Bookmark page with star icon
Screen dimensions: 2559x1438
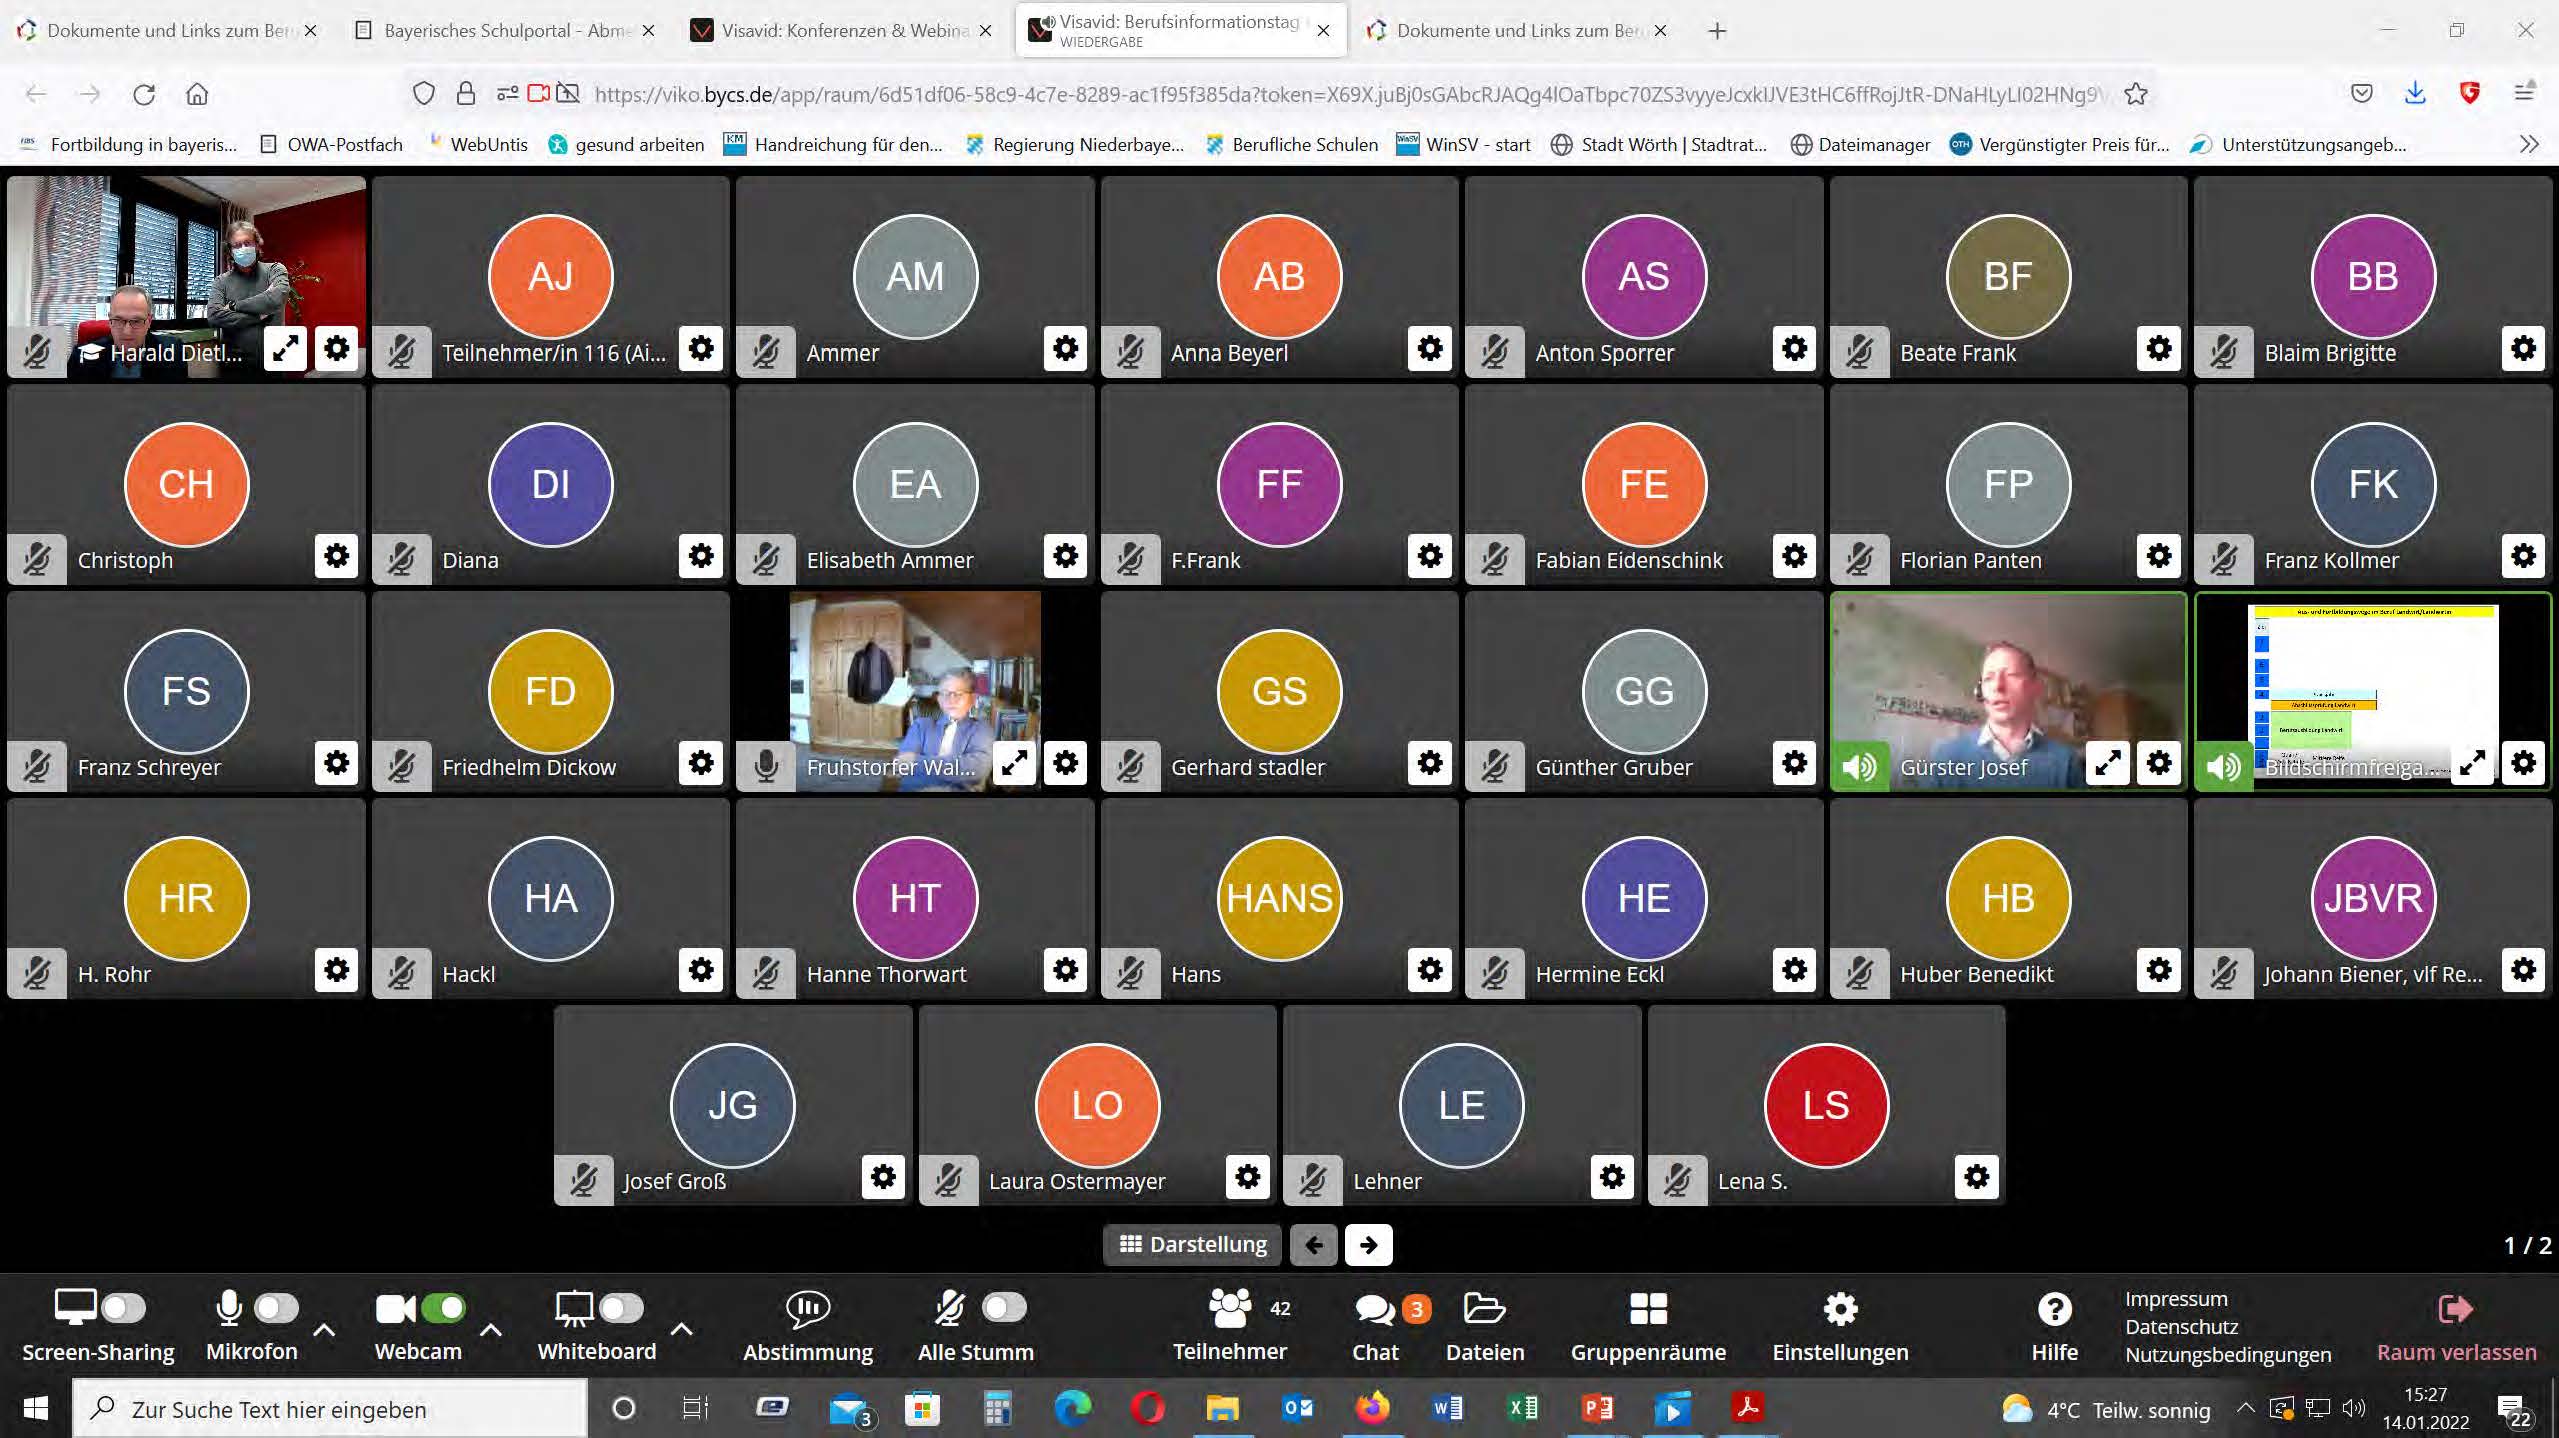(2136, 94)
